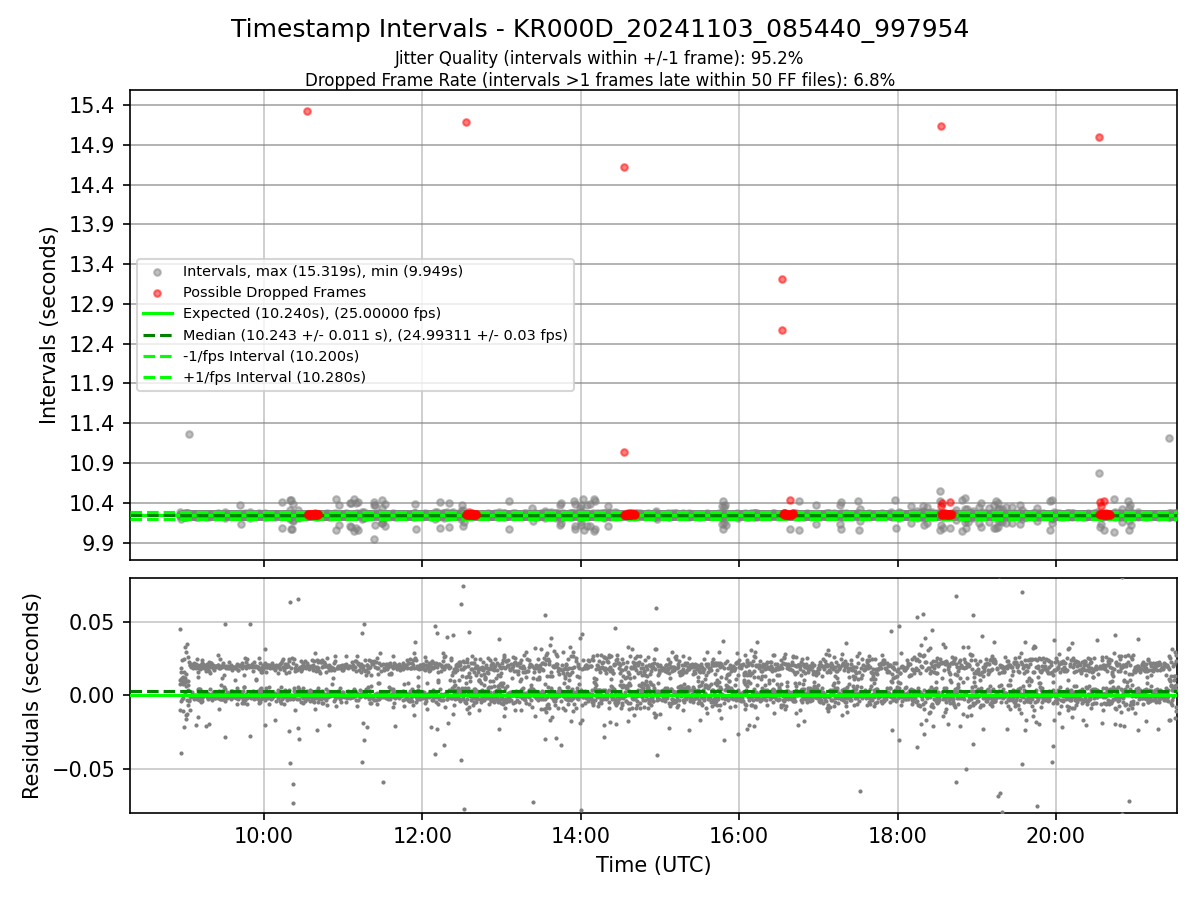This screenshot has width=1200, height=900.
Task: Select the red outlier point near 12:30 at 15.2s
Action: tap(466, 122)
